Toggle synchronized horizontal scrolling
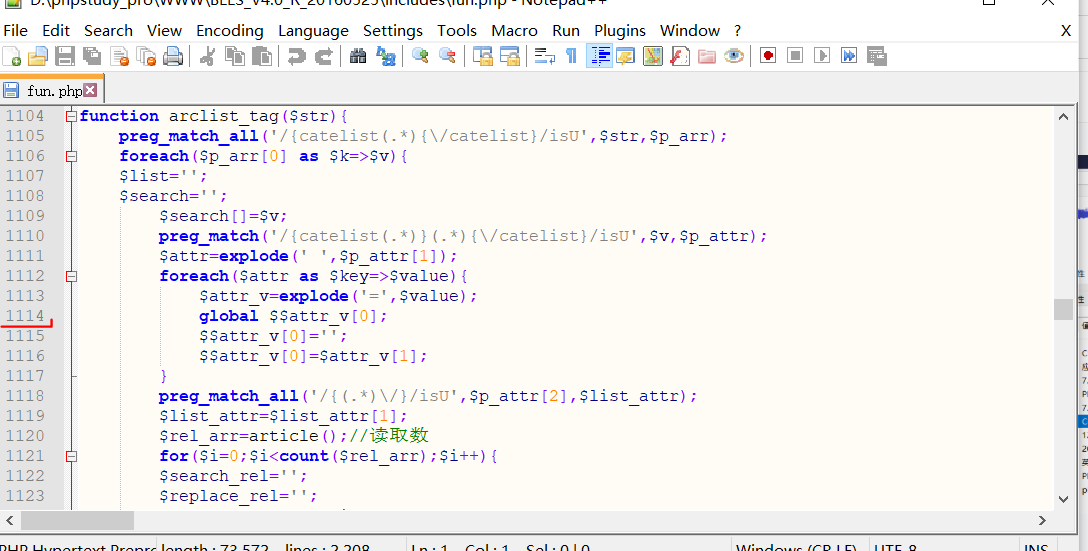Screen dimensions: 1088x551 tap(509, 56)
